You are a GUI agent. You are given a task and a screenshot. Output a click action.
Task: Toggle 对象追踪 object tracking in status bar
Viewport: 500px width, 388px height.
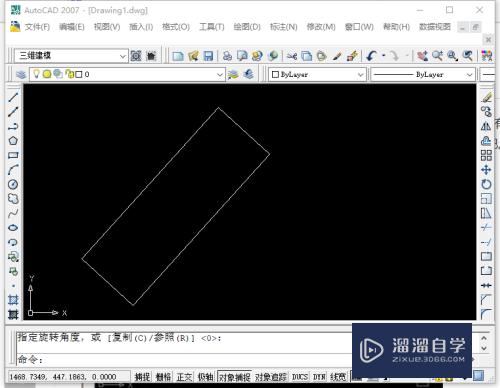pyautogui.click(x=271, y=377)
